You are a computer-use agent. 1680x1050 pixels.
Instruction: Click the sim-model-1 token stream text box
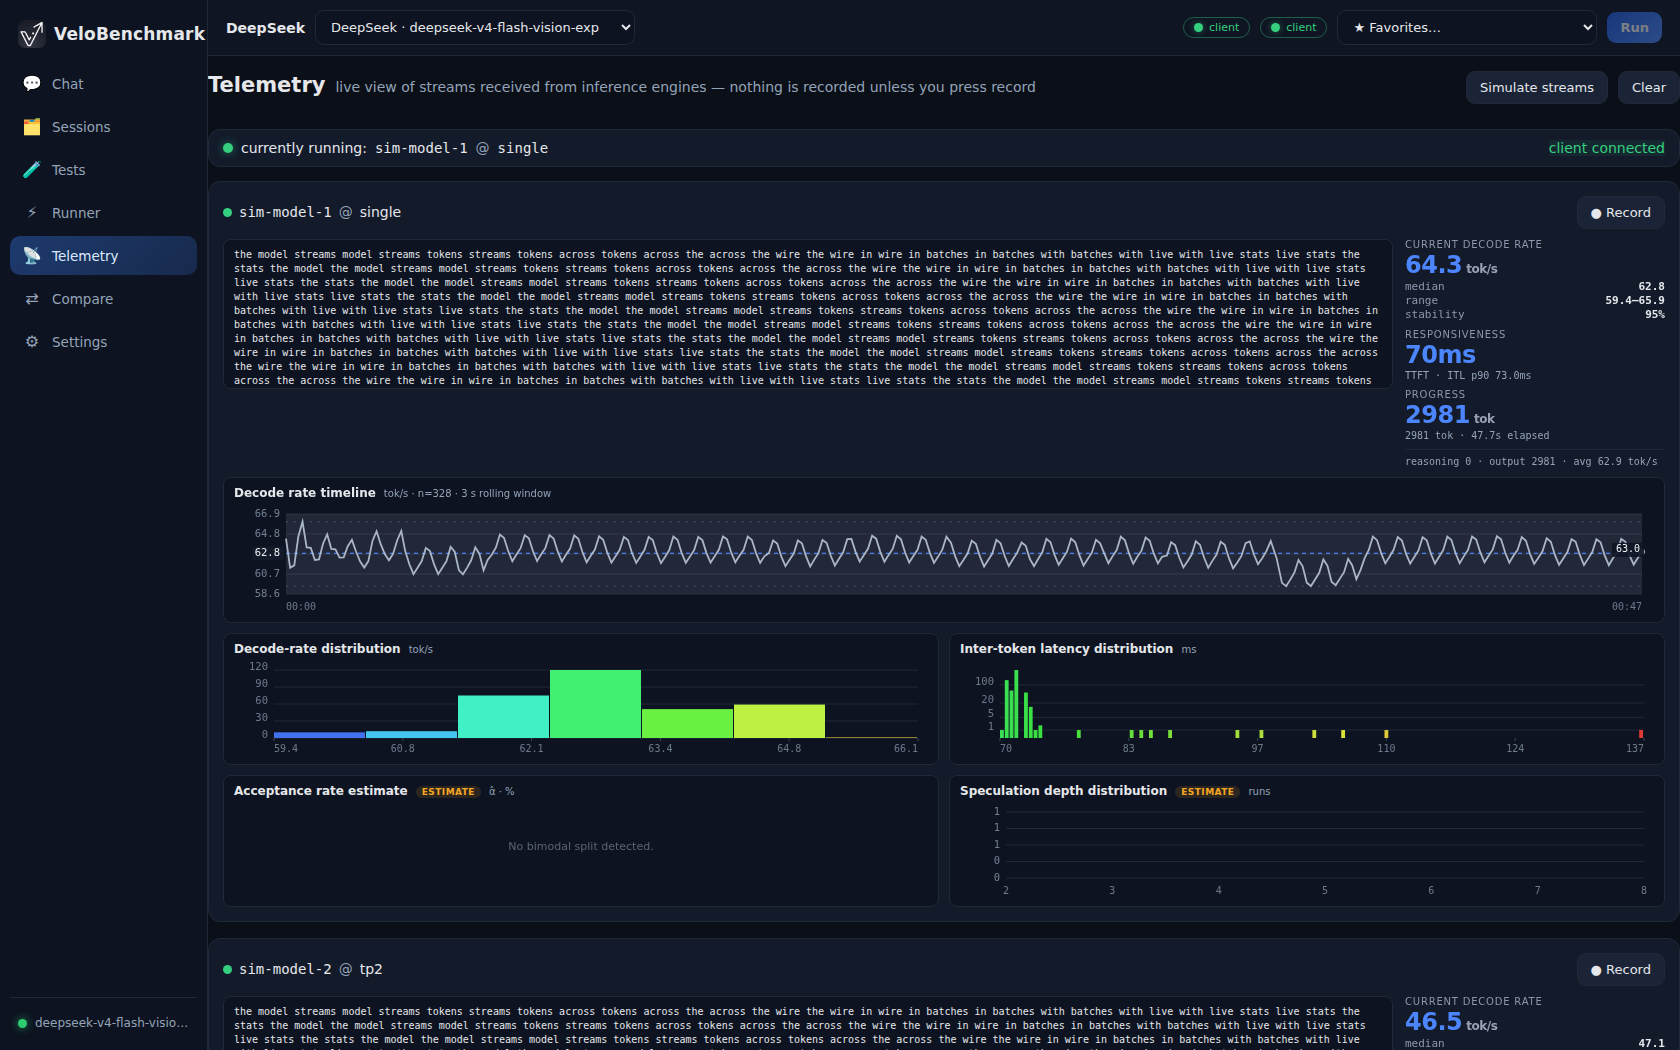807,314
